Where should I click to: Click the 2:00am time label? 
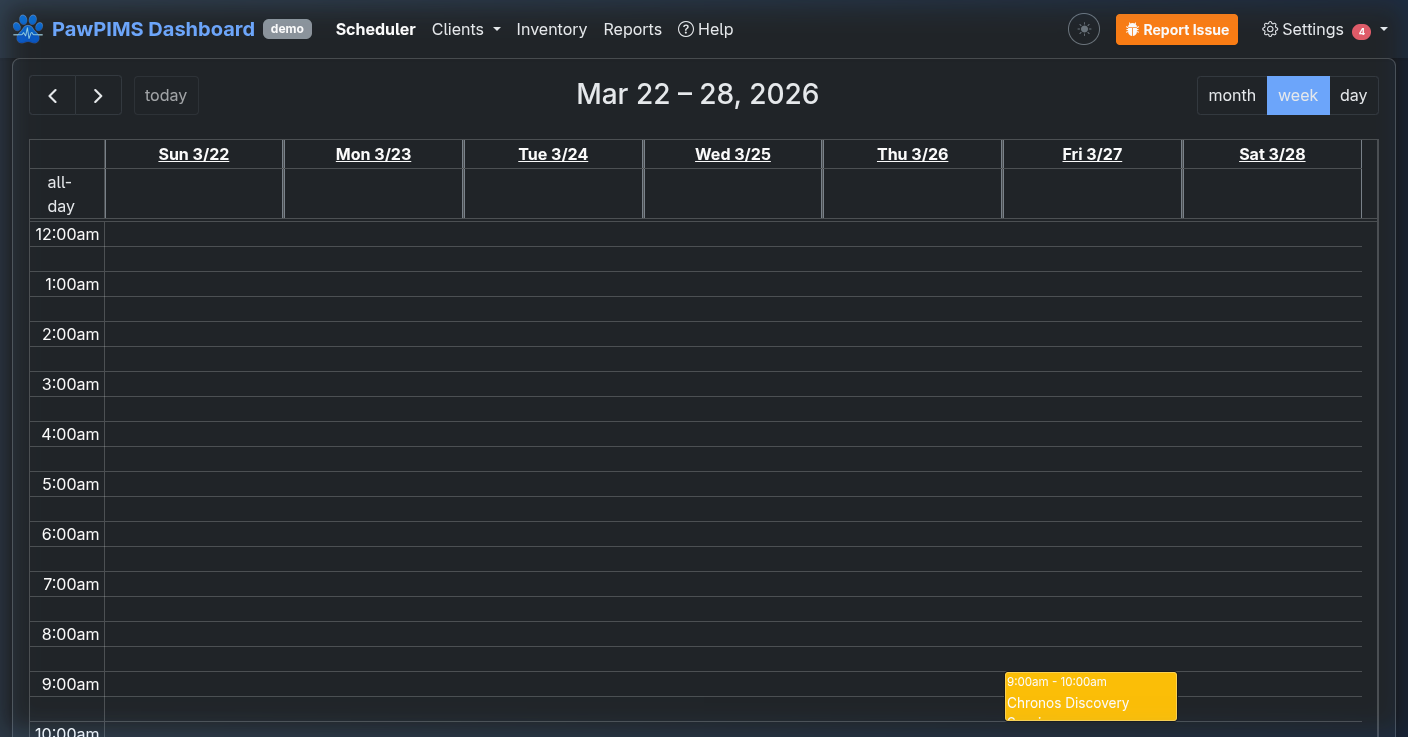click(x=70, y=334)
